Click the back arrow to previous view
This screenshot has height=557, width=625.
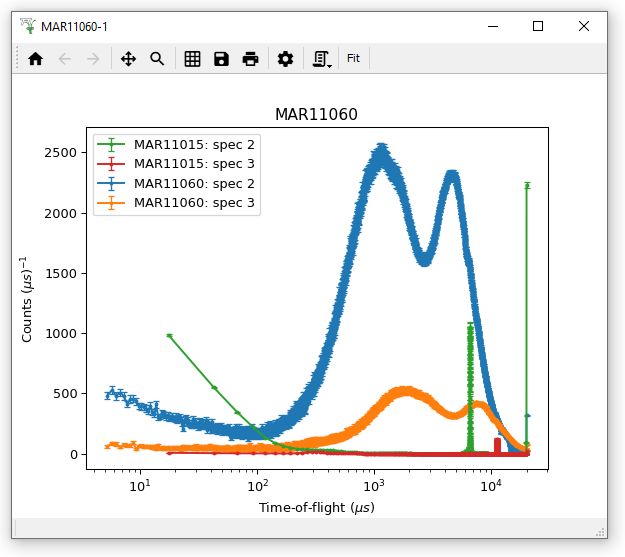(x=65, y=59)
